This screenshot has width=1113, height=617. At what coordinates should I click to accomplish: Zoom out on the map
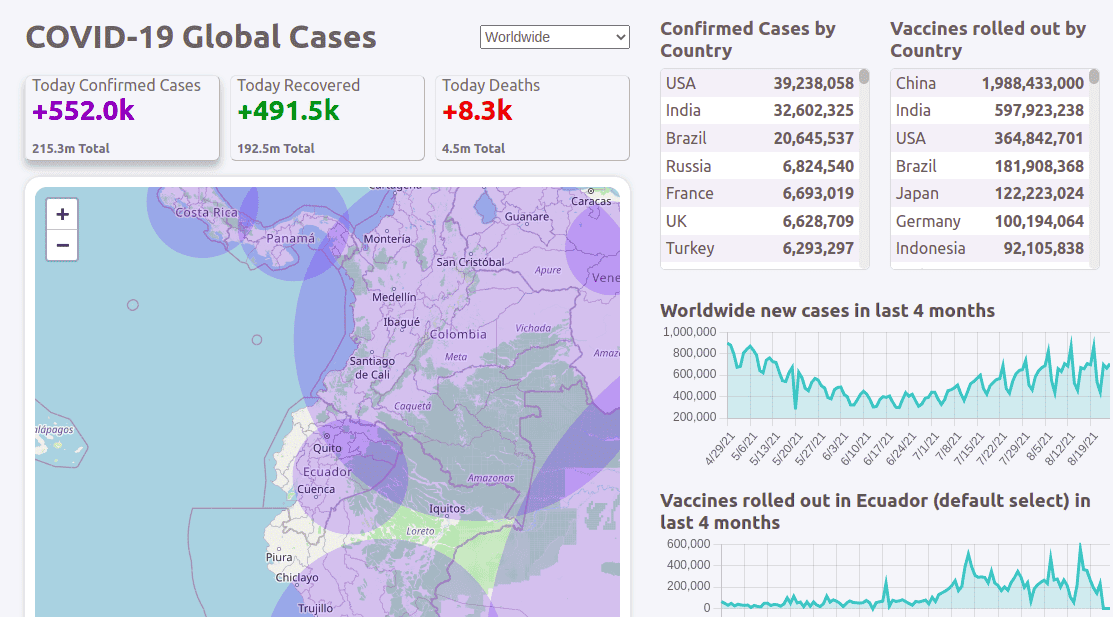[61, 245]
